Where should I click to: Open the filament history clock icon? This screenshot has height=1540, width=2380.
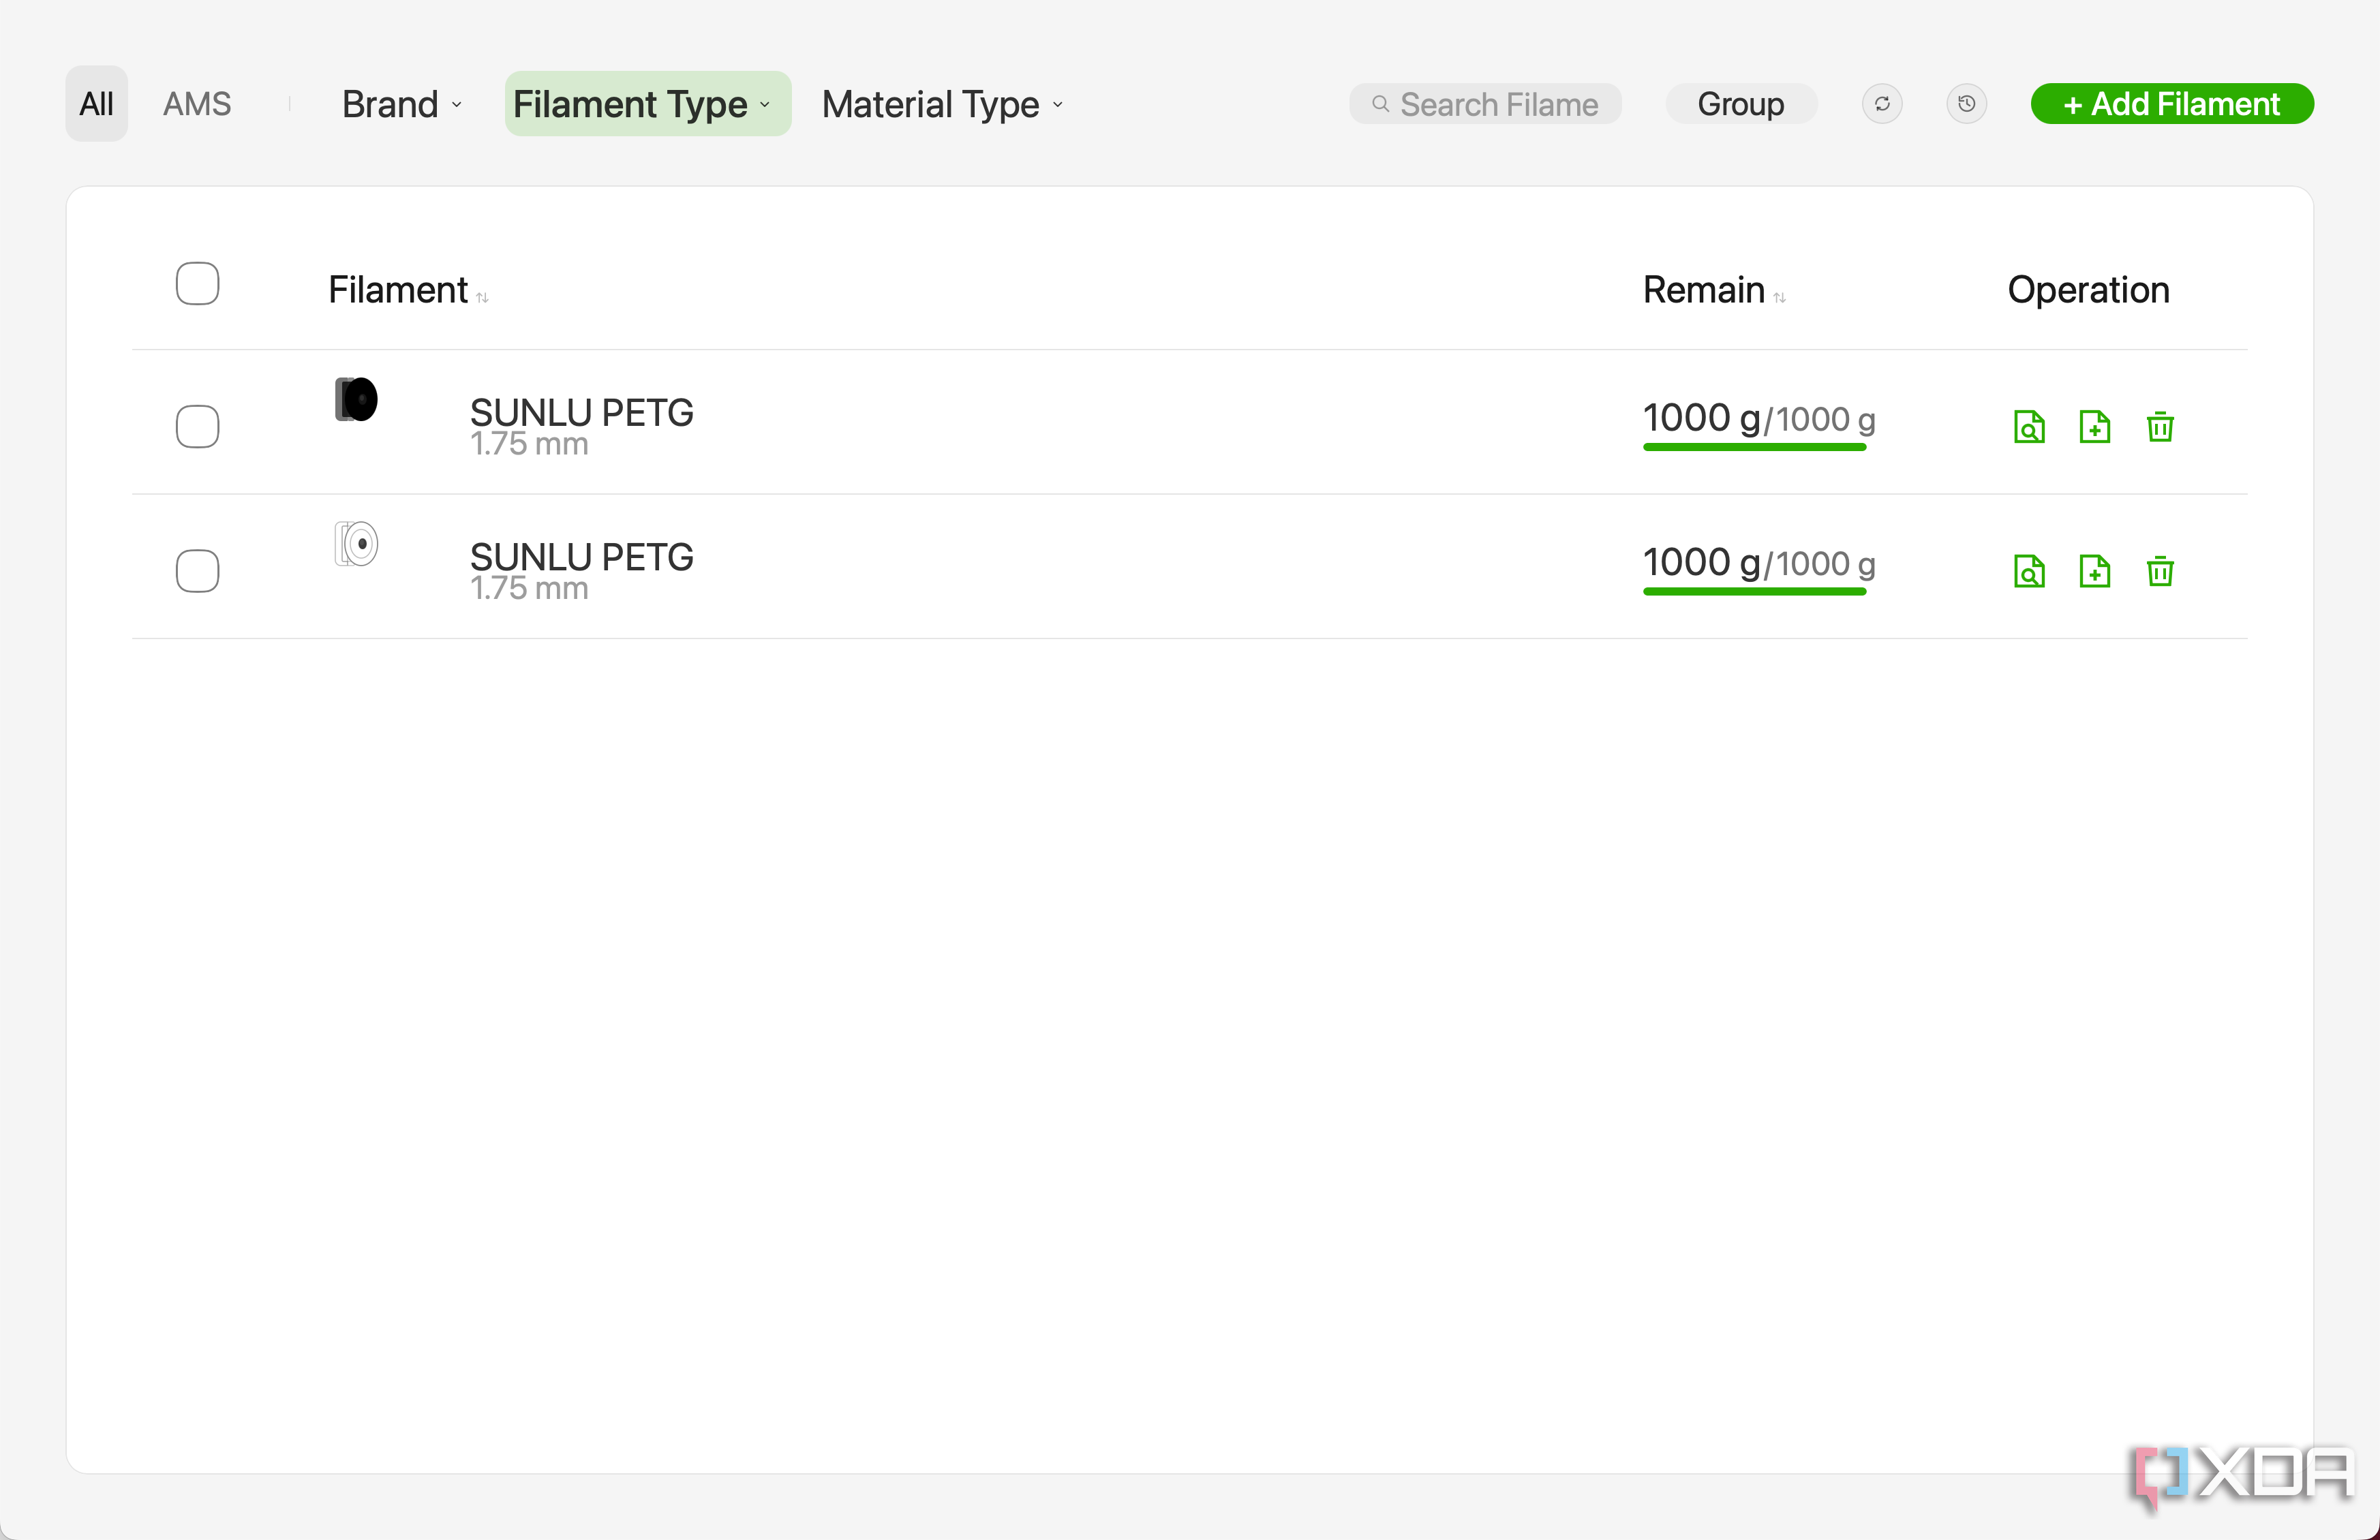(x=1966, y=104)
